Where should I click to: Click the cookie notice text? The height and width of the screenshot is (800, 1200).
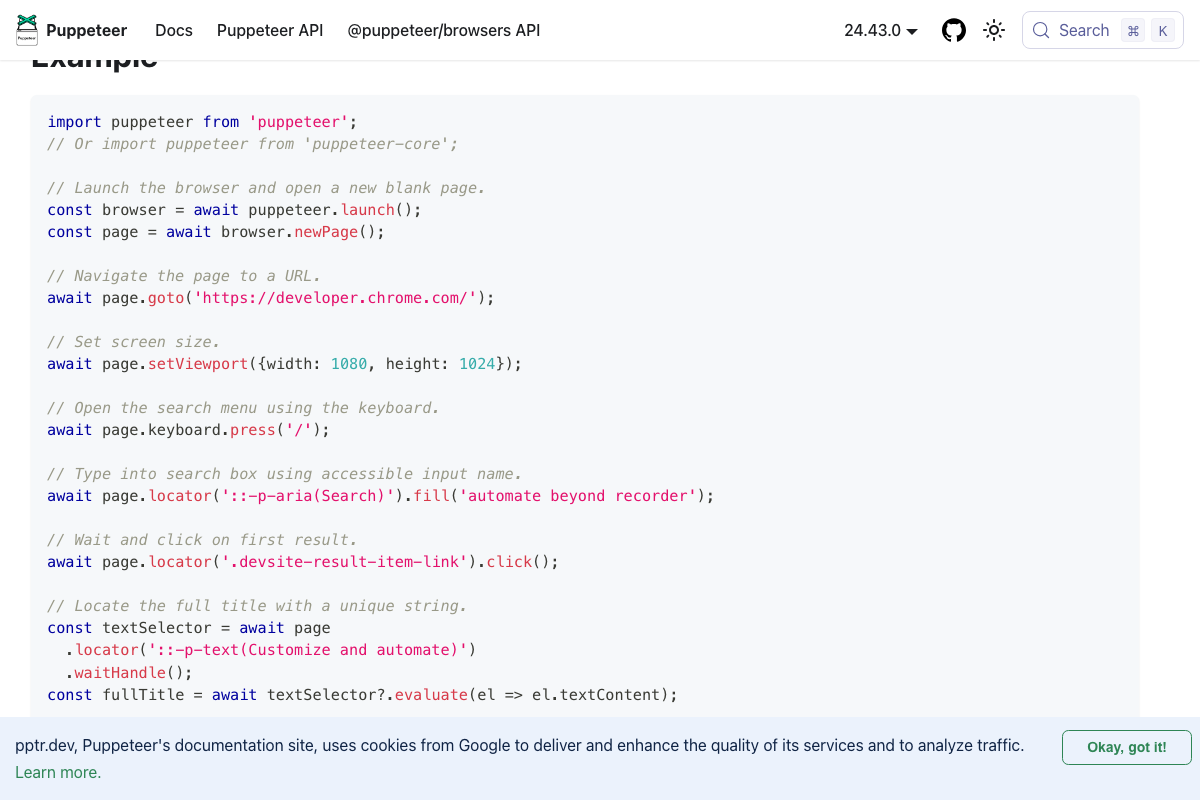(x=519, y=745)
